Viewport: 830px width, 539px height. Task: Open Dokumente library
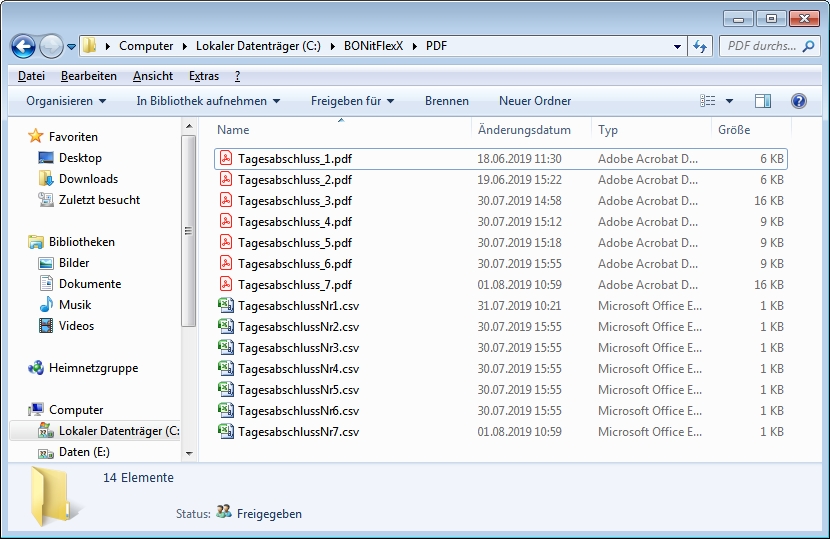pos(90,284)
